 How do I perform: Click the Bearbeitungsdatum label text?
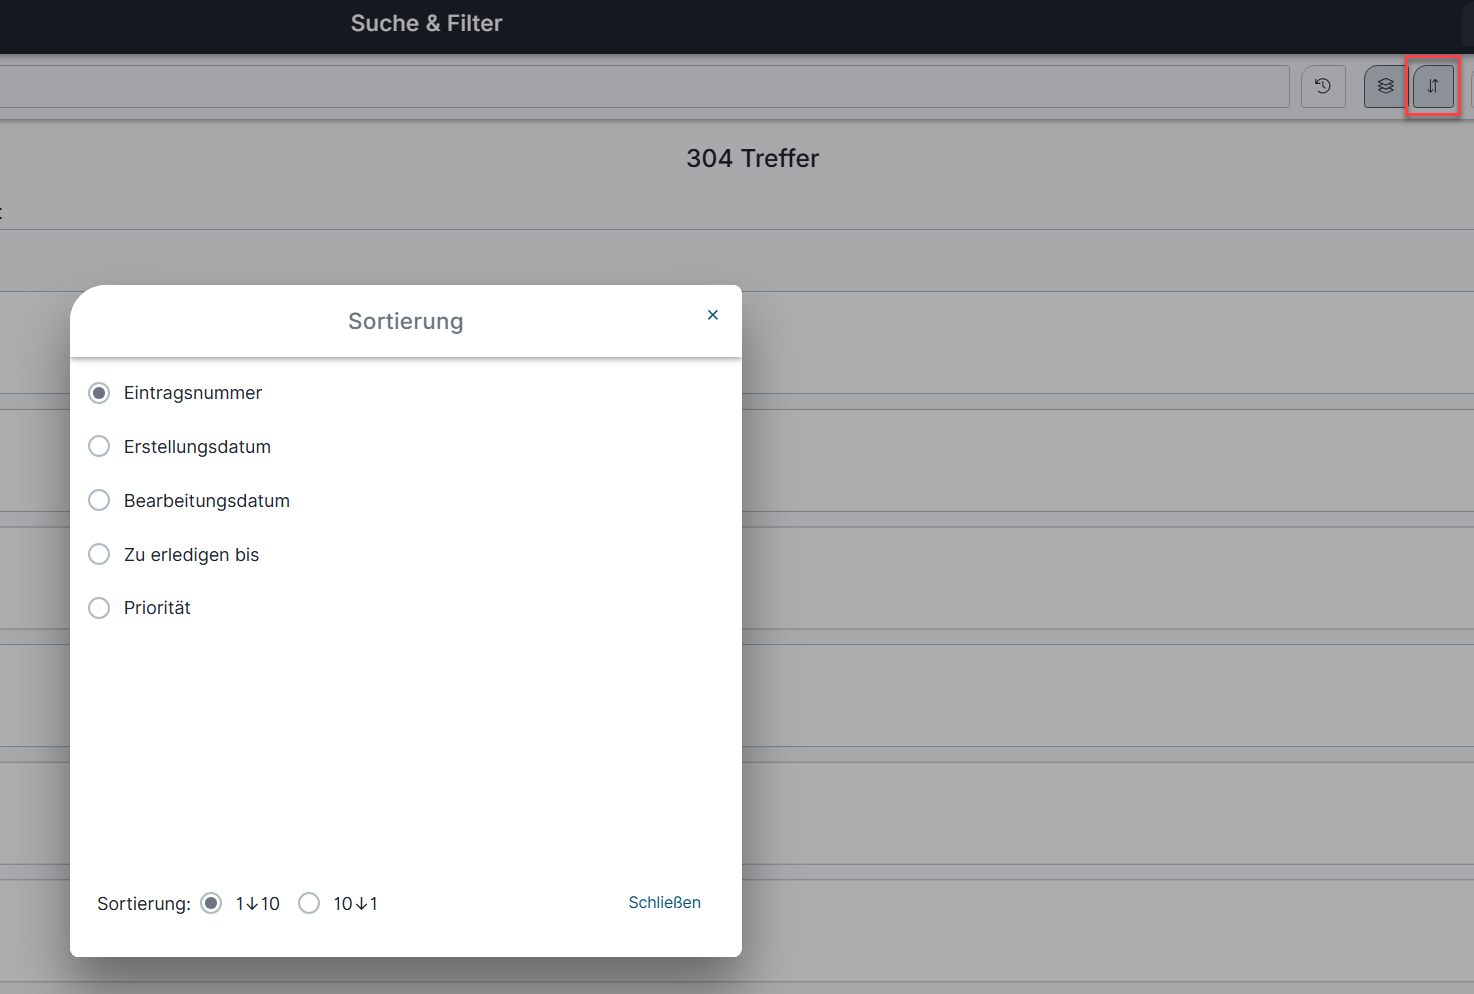pyautogui.click(x=206, y=501)
